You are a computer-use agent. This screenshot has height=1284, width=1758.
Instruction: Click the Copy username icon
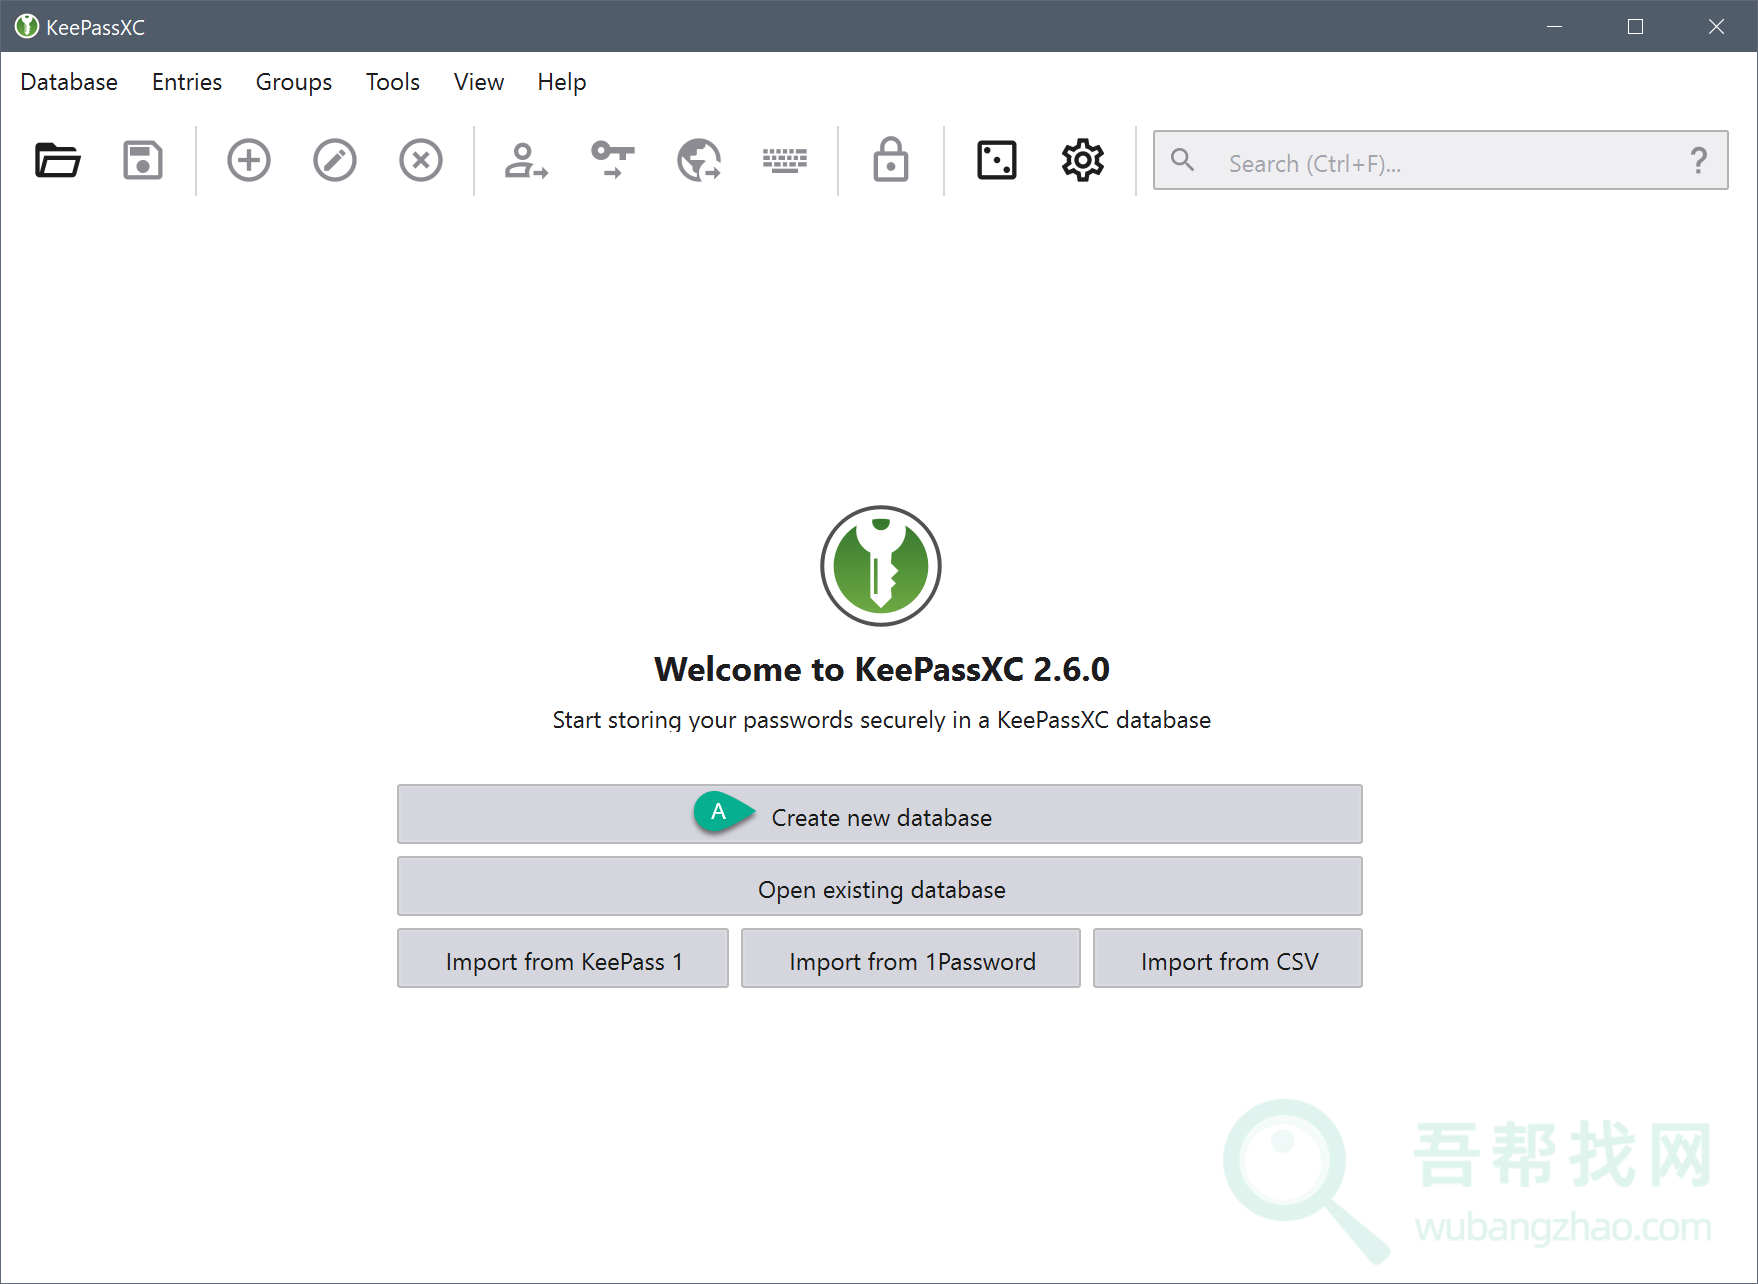point(526,160)
